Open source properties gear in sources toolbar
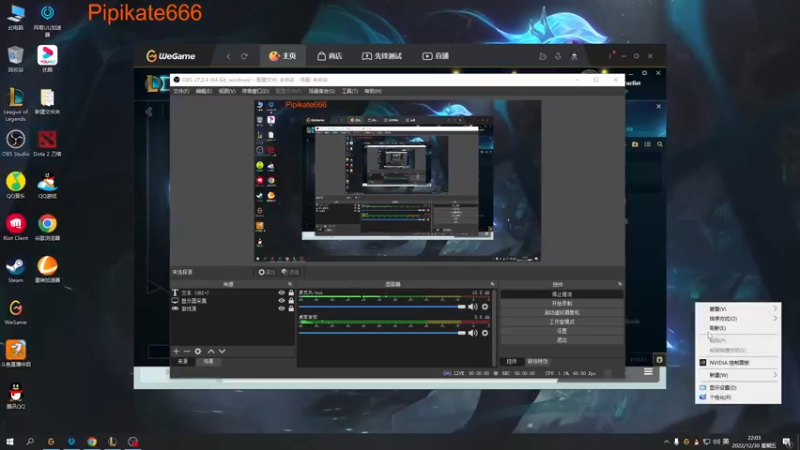Viewport: 800px width, 450px height. click(x=198, y=352)
